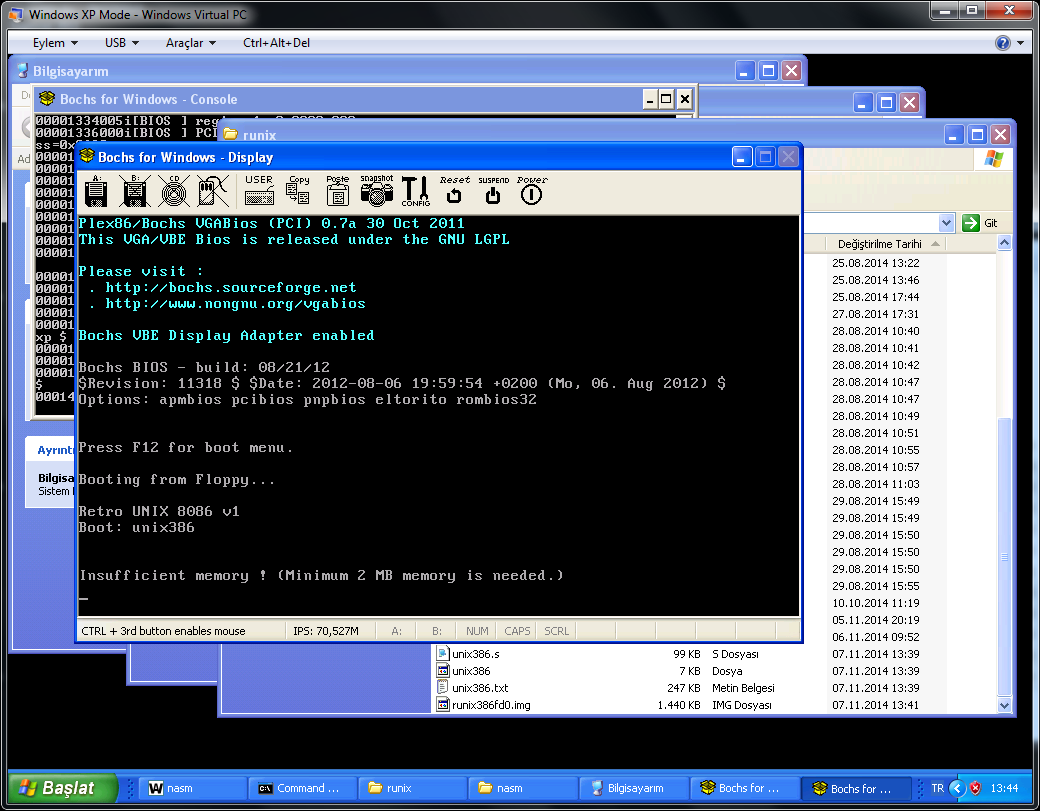Click the 06.11.2014 09:52 date entry
The image size is (1040, 811).
point(876,637)
